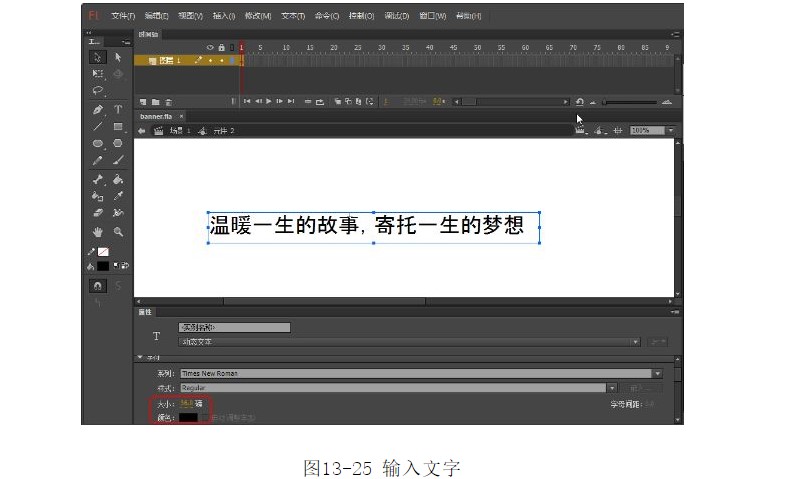Click the back arrow in edit bar
Image resolution: width=789 pixels, height=479 pixels.
(x=143, y=130)
